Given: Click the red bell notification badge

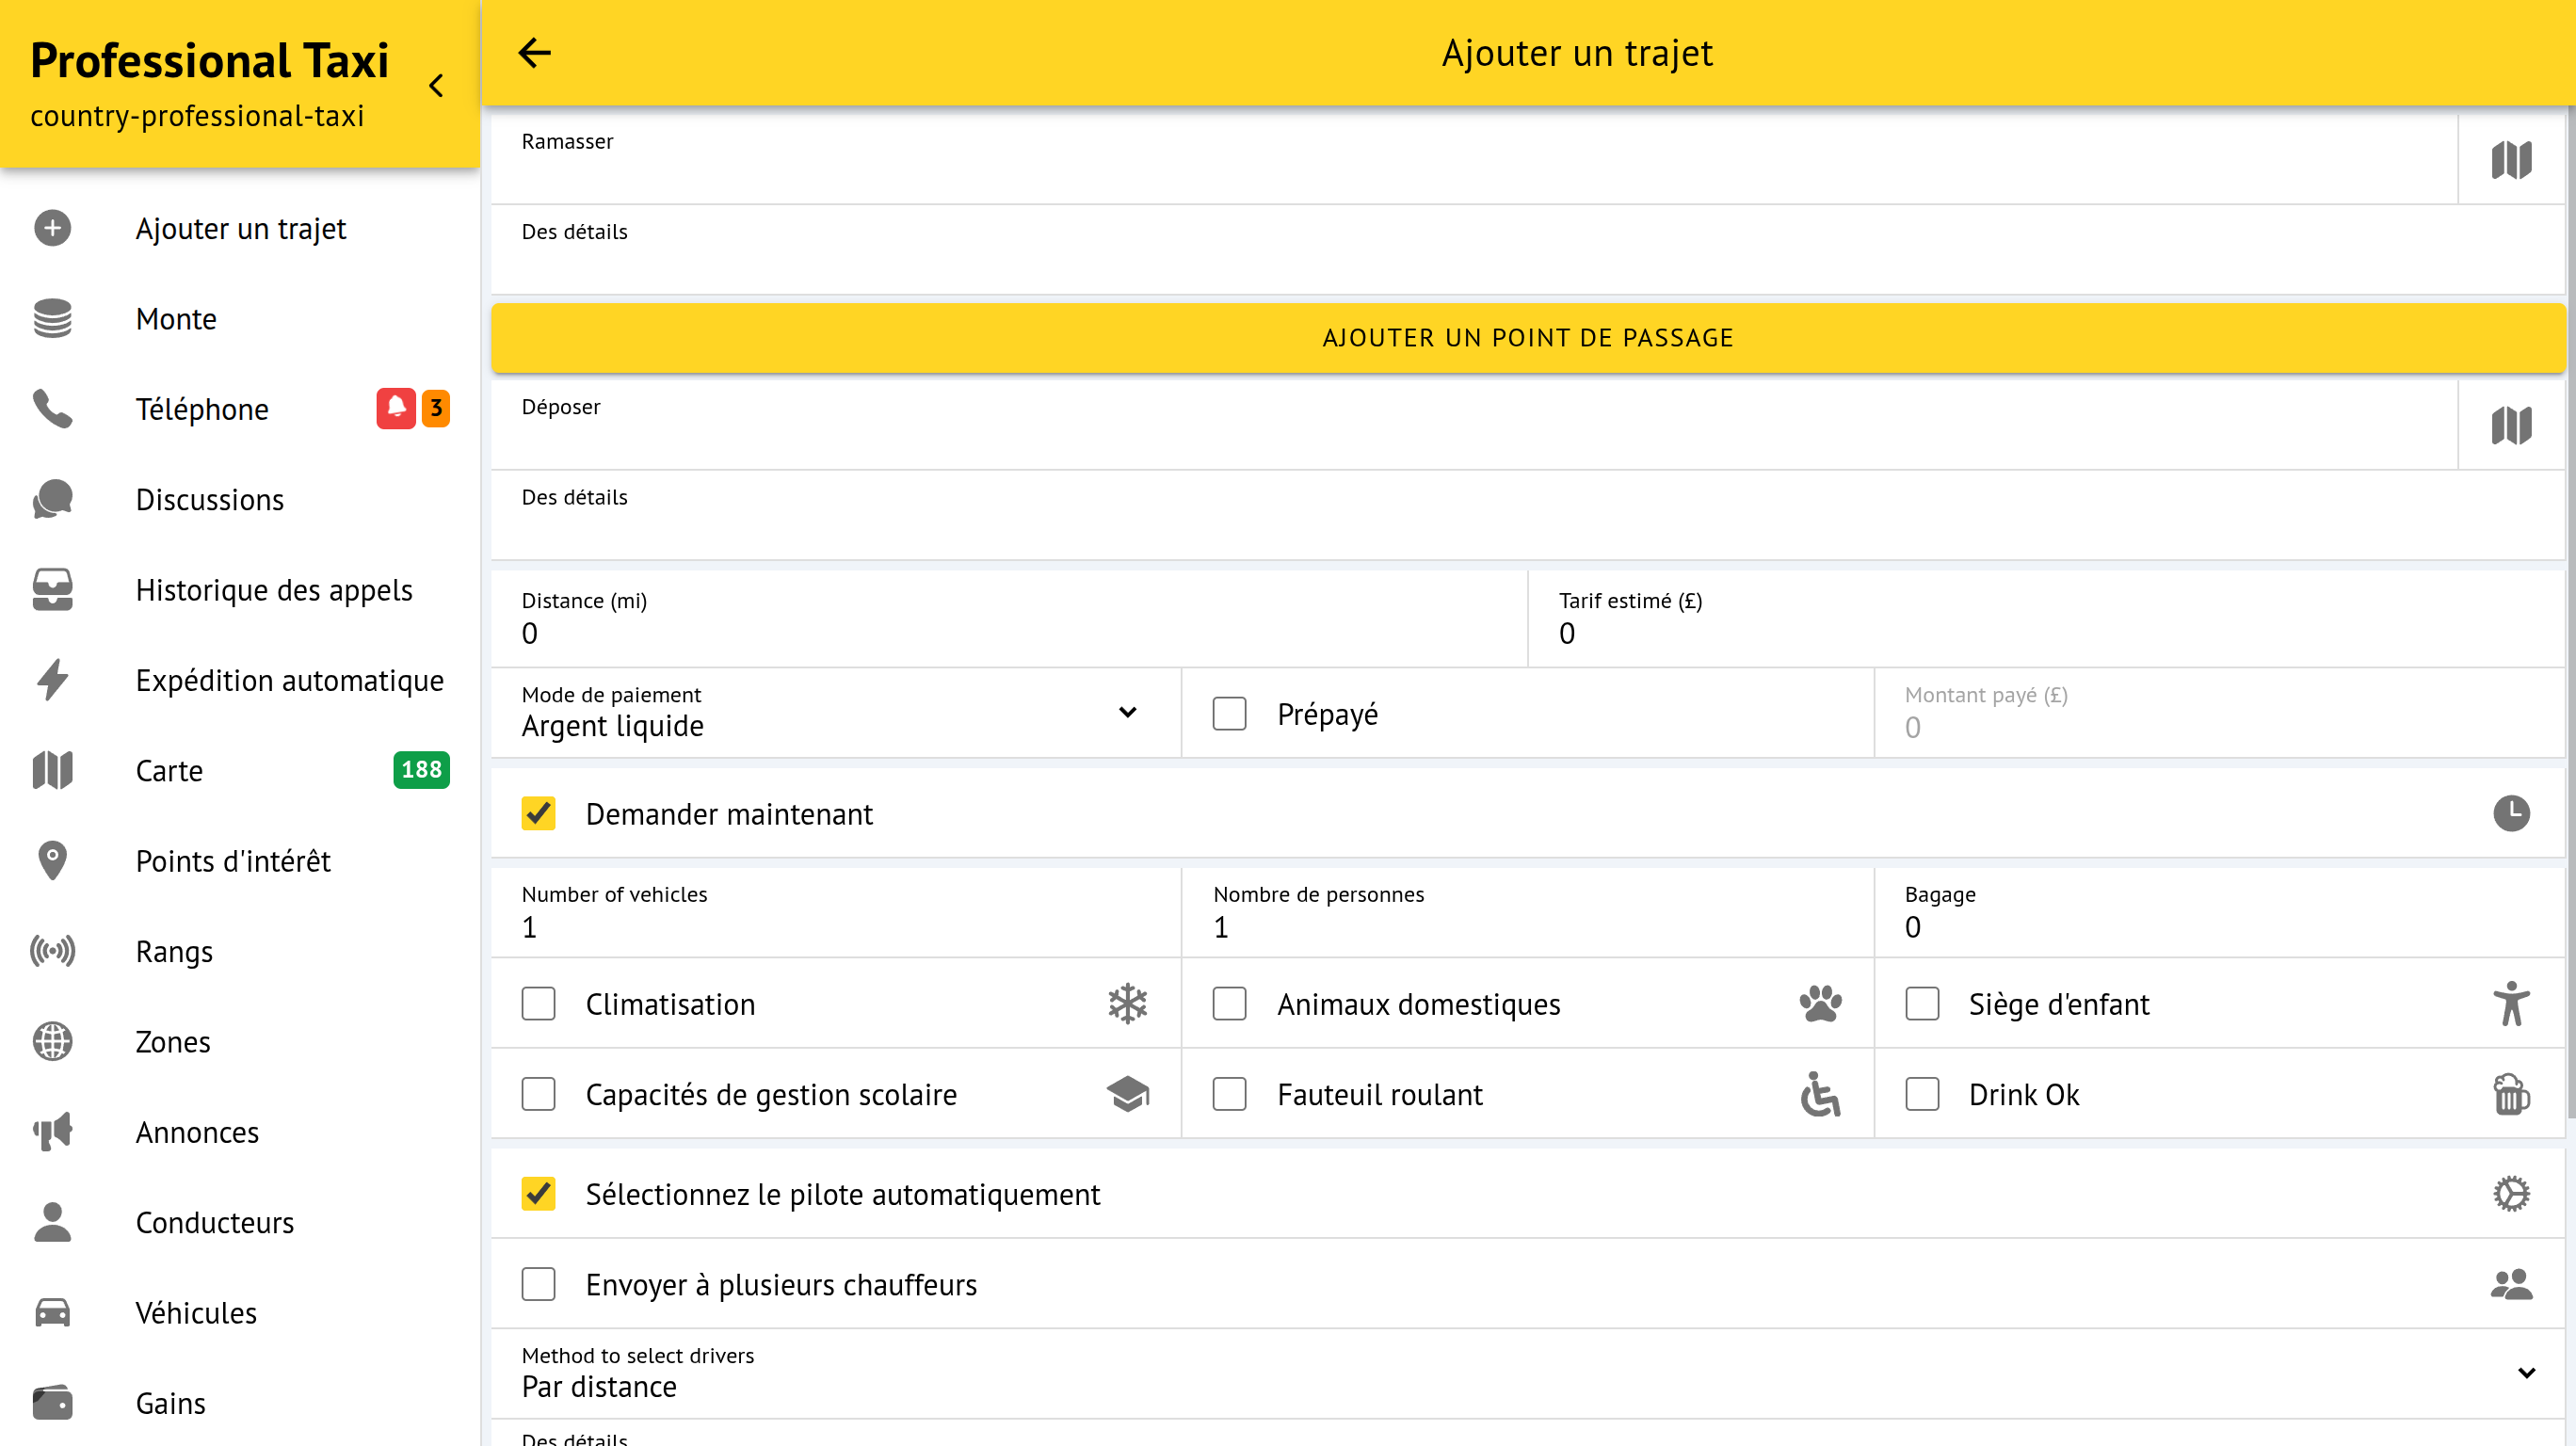Looking at the screenshot, I should point(395,408).
